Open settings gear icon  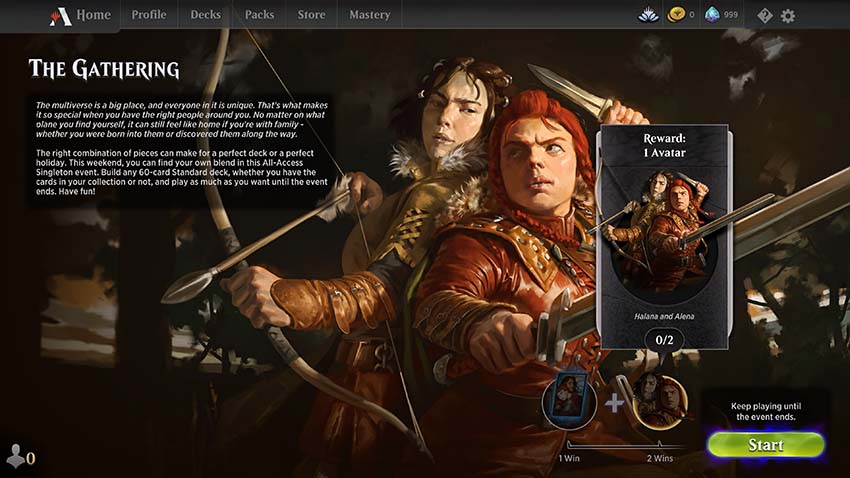click(x=788, y=16)
